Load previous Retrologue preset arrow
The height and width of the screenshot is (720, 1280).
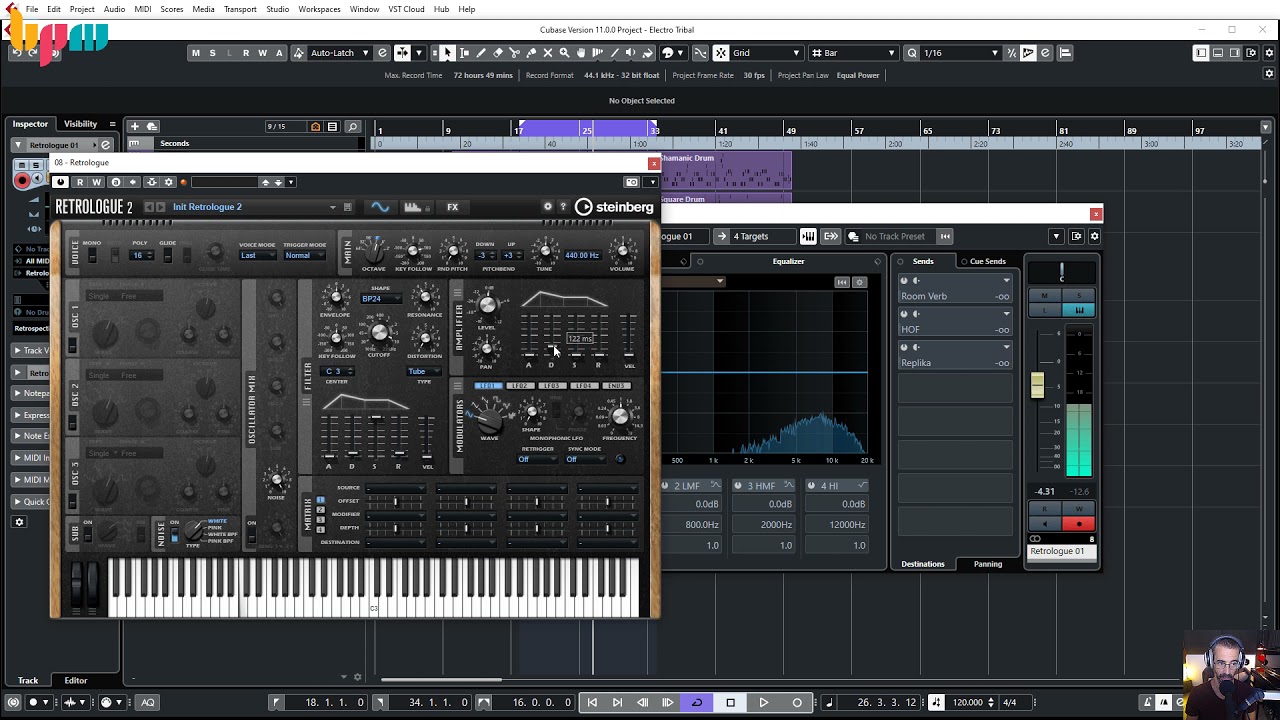148,207
